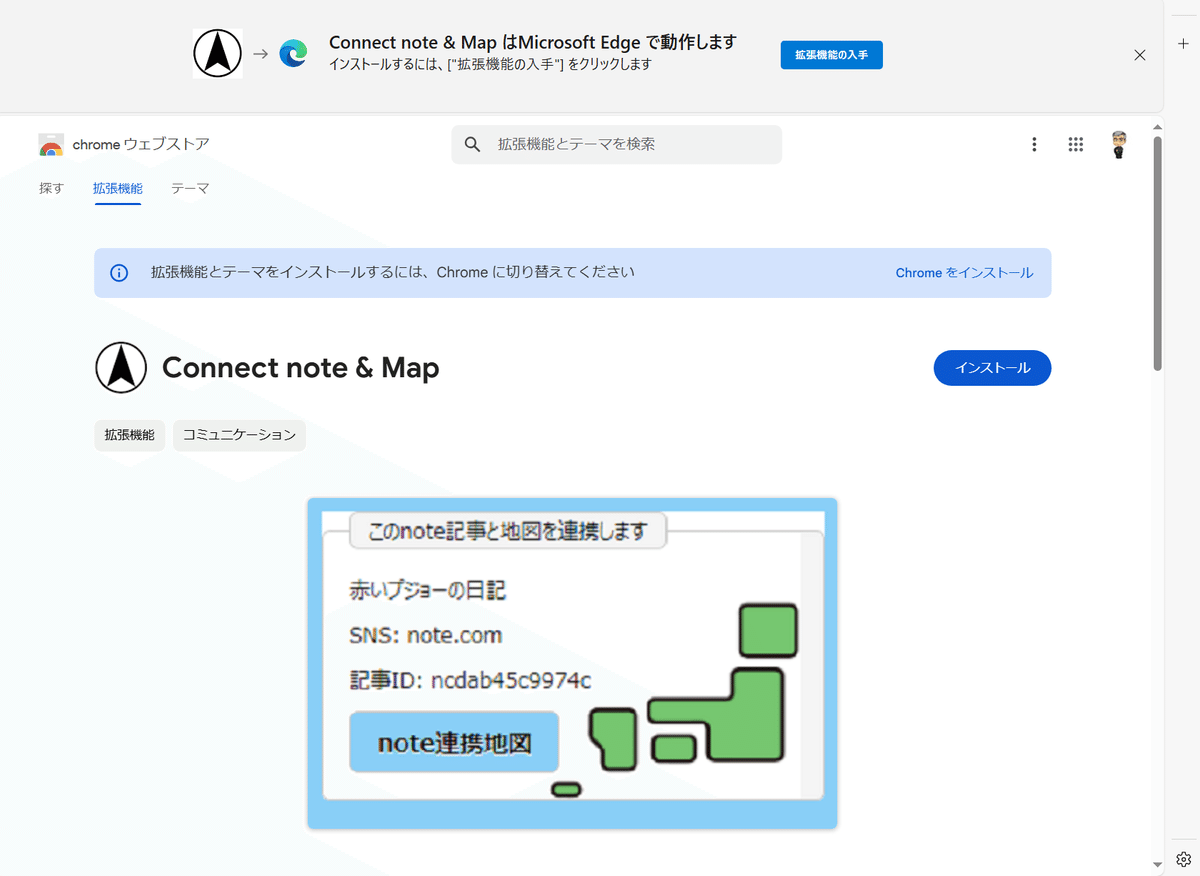
Task: Click the Chrome Web Store logo
Action: coord(51,144)
